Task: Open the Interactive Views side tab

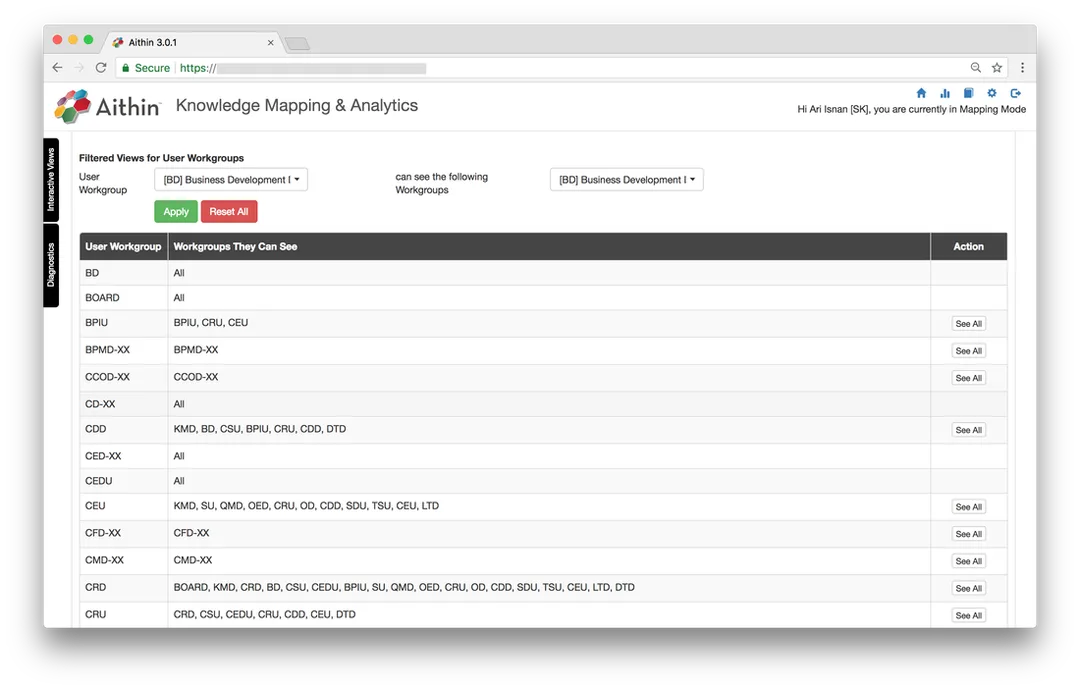Action: pos(51,180)
